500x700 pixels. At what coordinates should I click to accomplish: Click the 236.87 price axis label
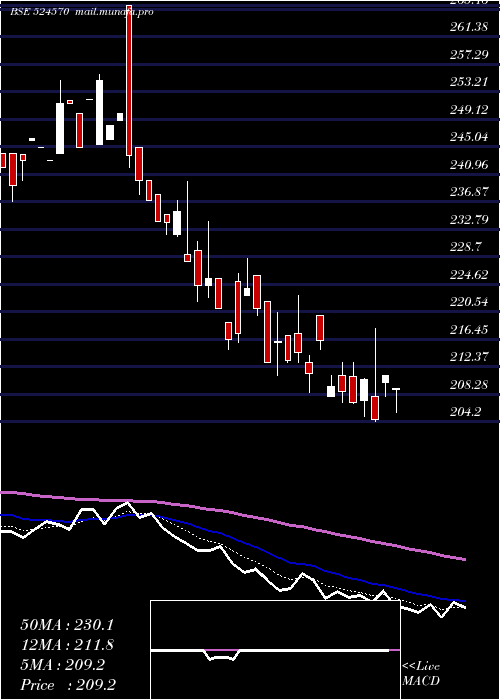point(469,192)
